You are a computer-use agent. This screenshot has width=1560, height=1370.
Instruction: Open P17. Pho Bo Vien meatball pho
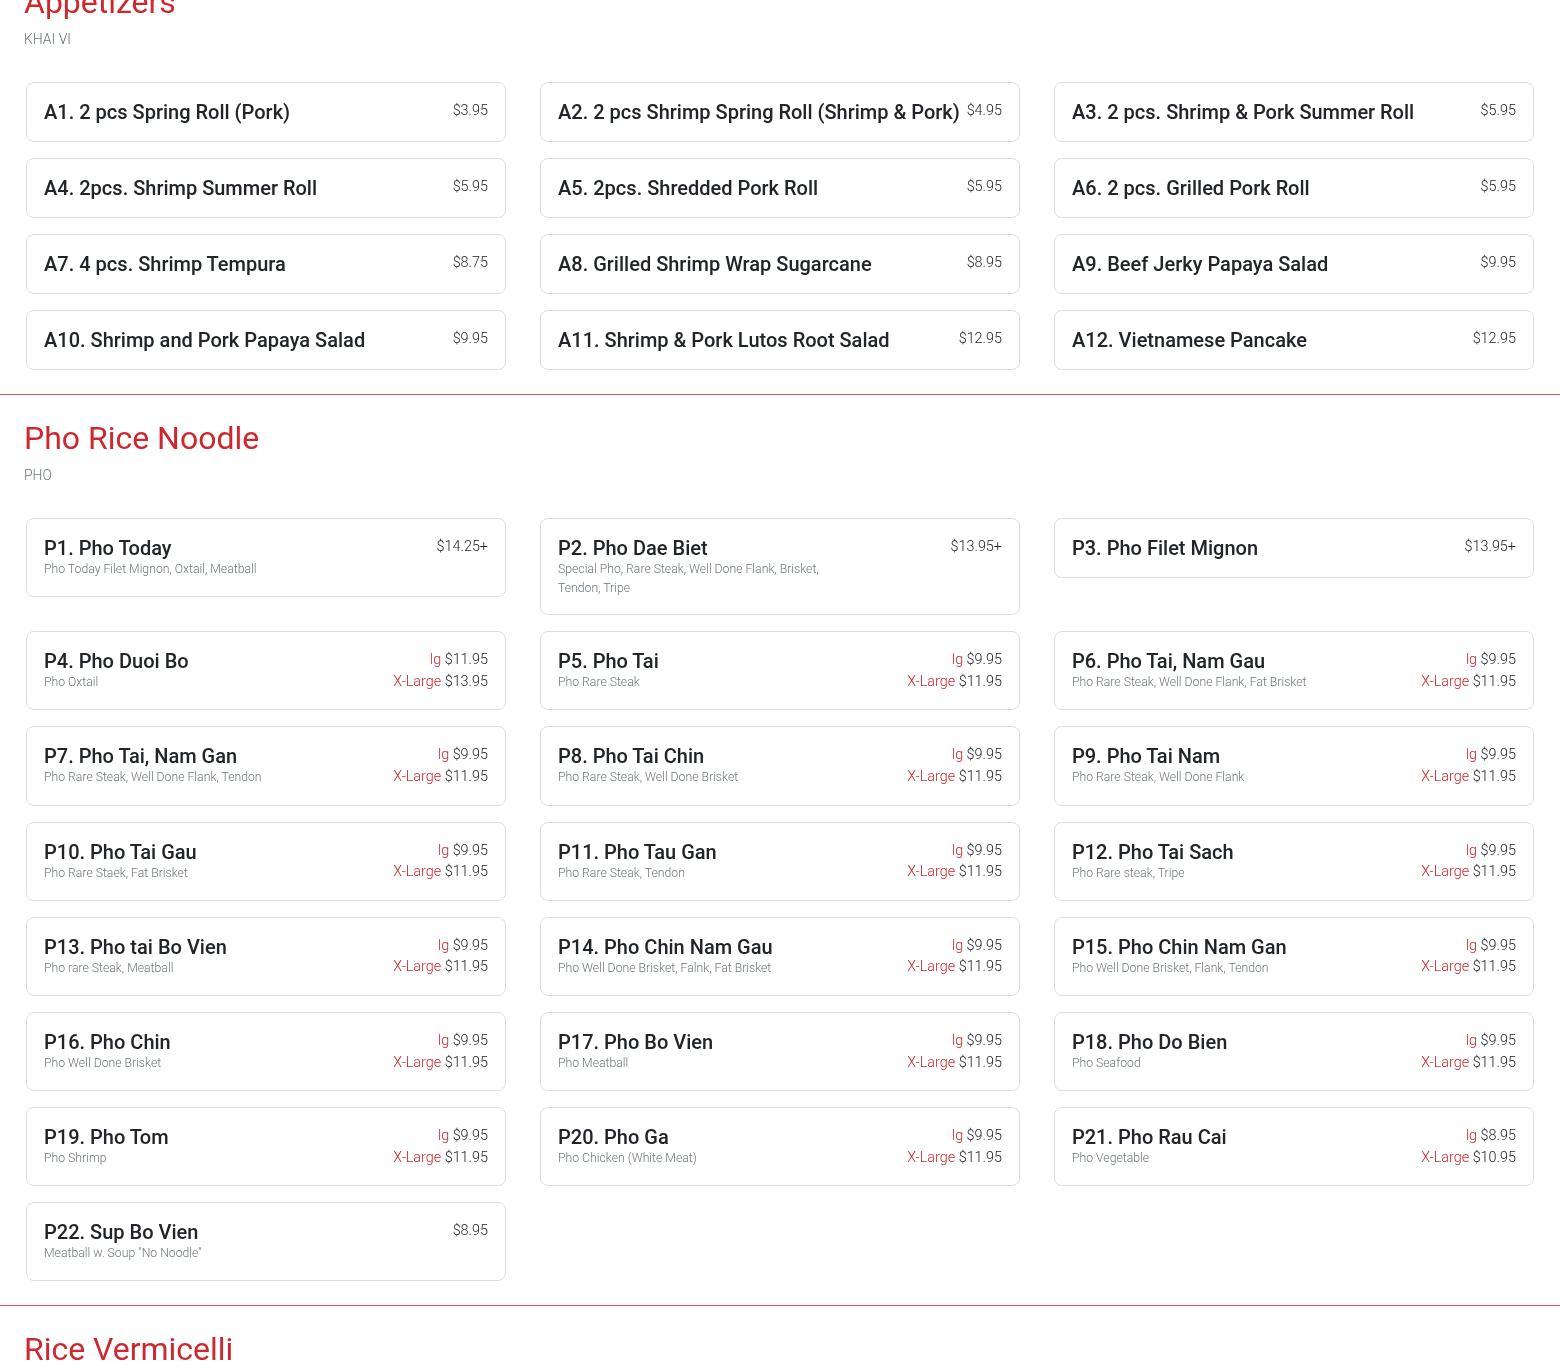pyautogui.click(x=780, y=1051)
